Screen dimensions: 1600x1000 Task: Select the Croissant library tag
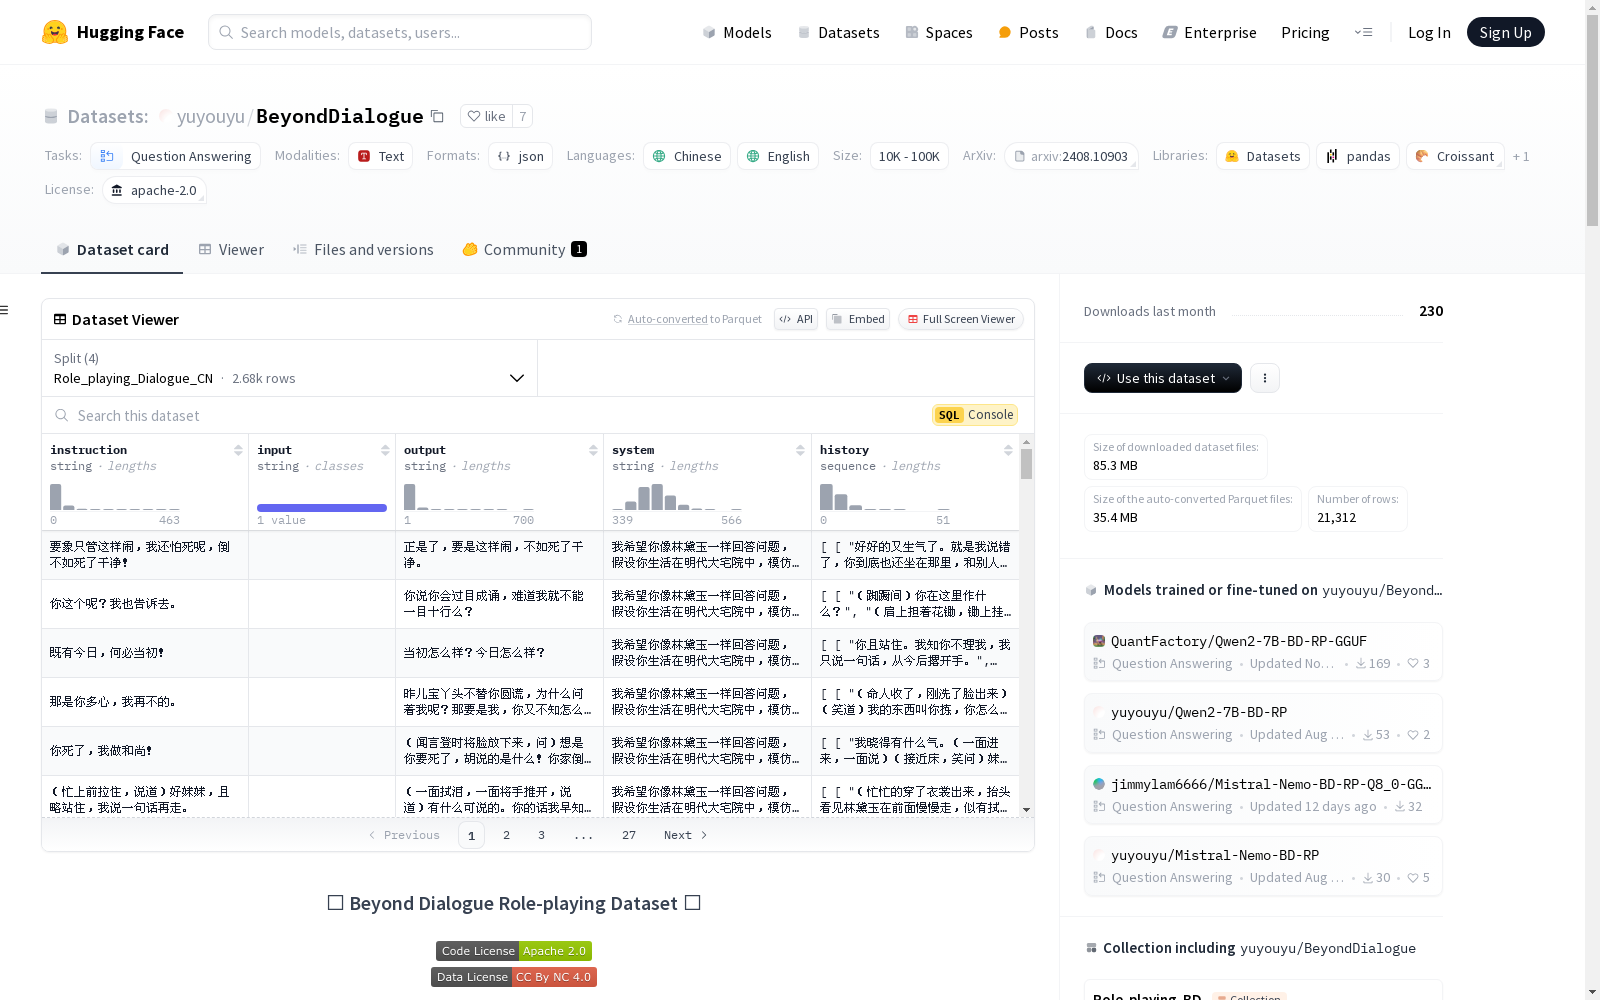(x=1455, y=156)
